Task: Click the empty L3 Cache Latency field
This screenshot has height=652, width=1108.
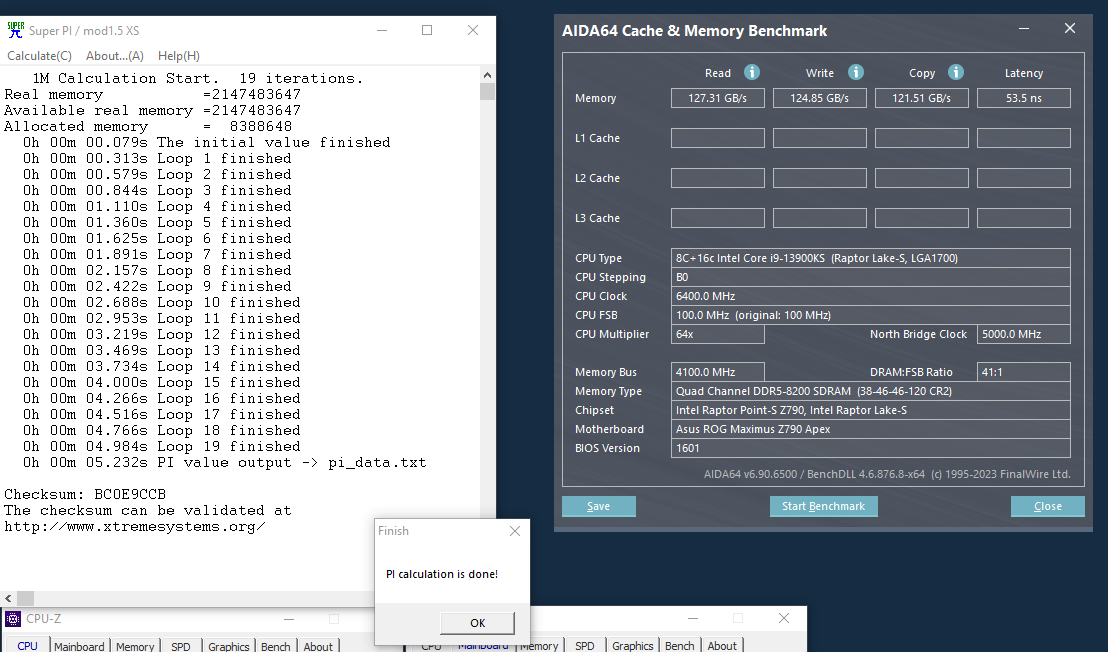Action: 1023,218
